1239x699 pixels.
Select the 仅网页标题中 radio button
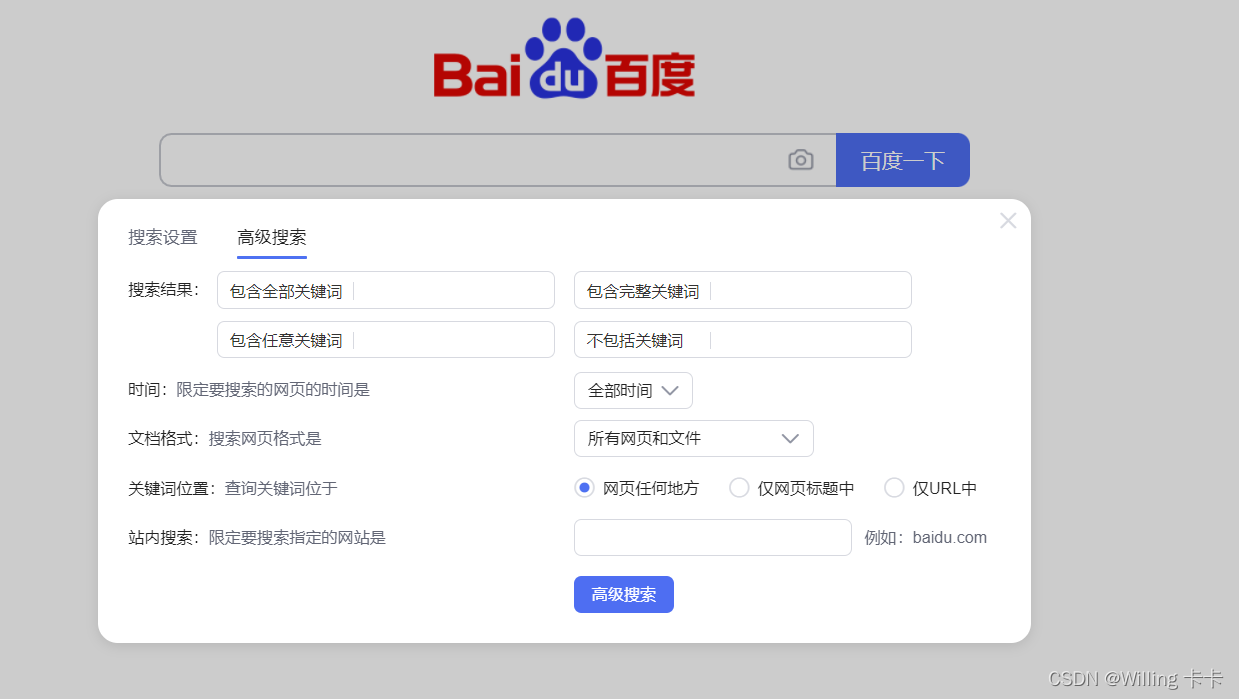coord(739,488)
